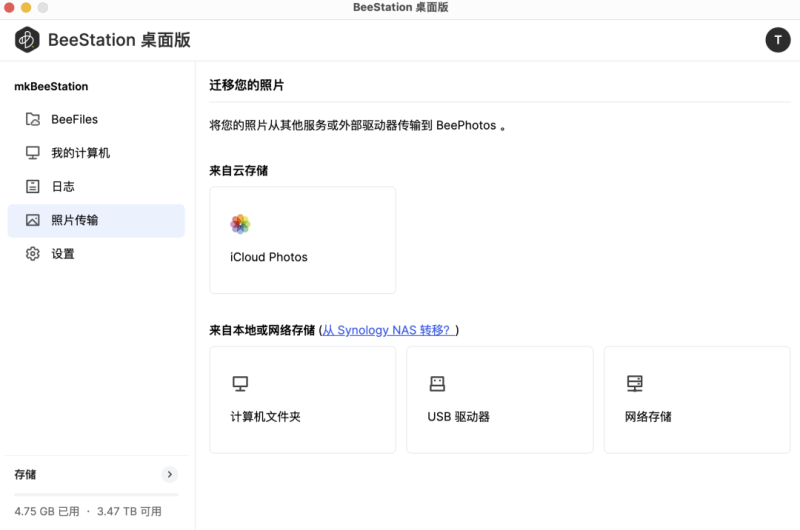Choose the USB 驱动器 card

pyautogui.click(x=500, y=400)
